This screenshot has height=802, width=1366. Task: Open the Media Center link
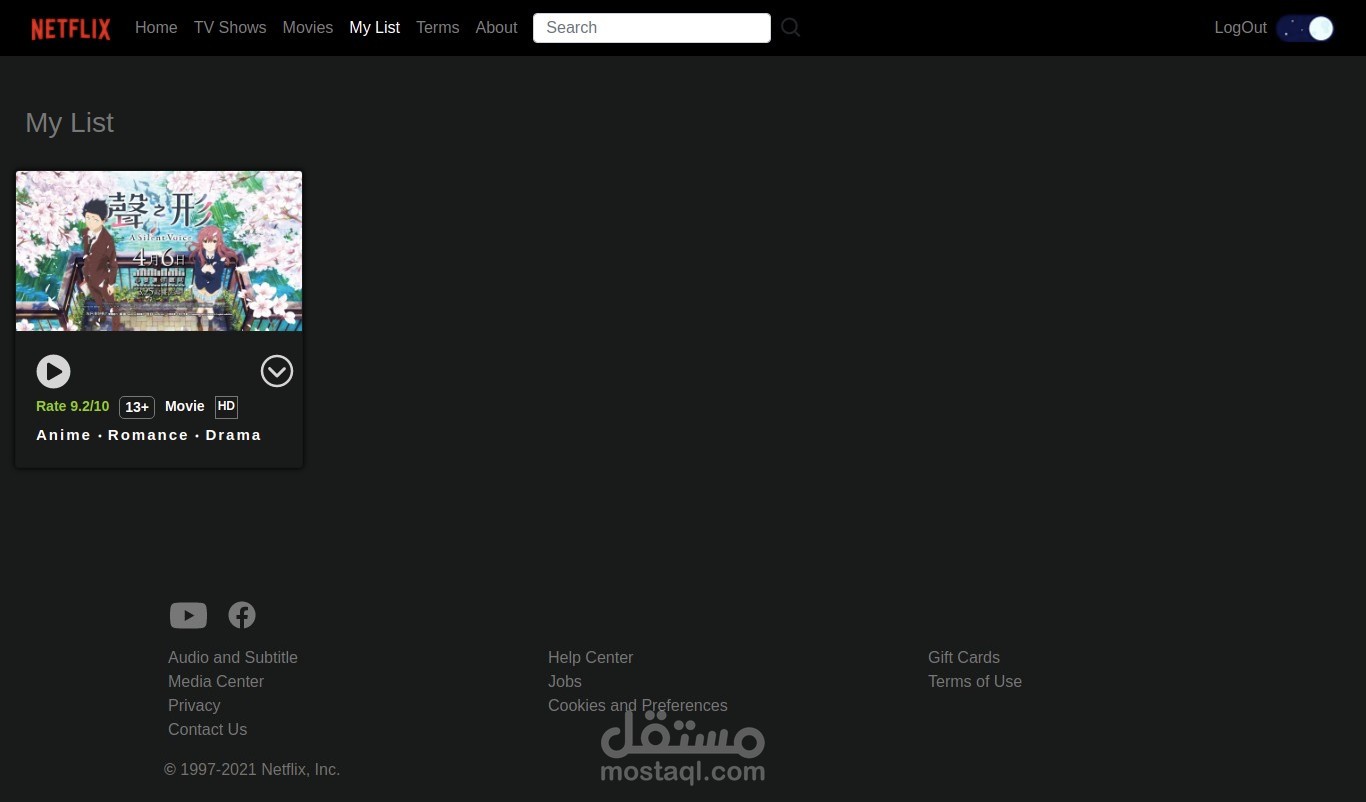[216, 681]
